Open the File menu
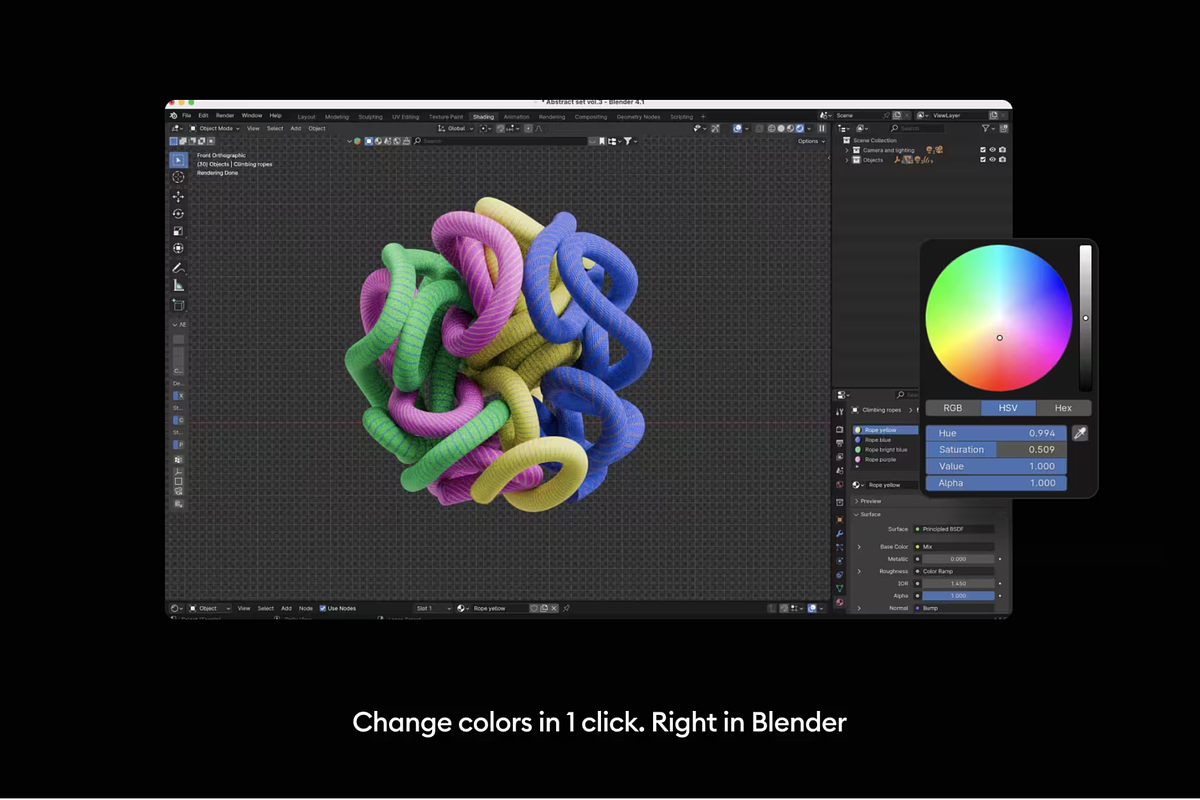Screen dimensions: 1200x800 coord(187,116)
